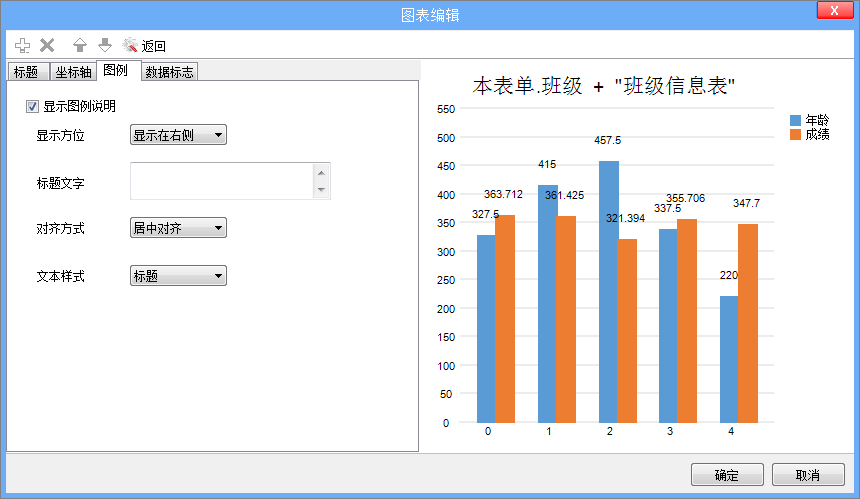Screen dimensions: 860x499
Task: Click the 550 y-axis label
Action: pos(446,109)
